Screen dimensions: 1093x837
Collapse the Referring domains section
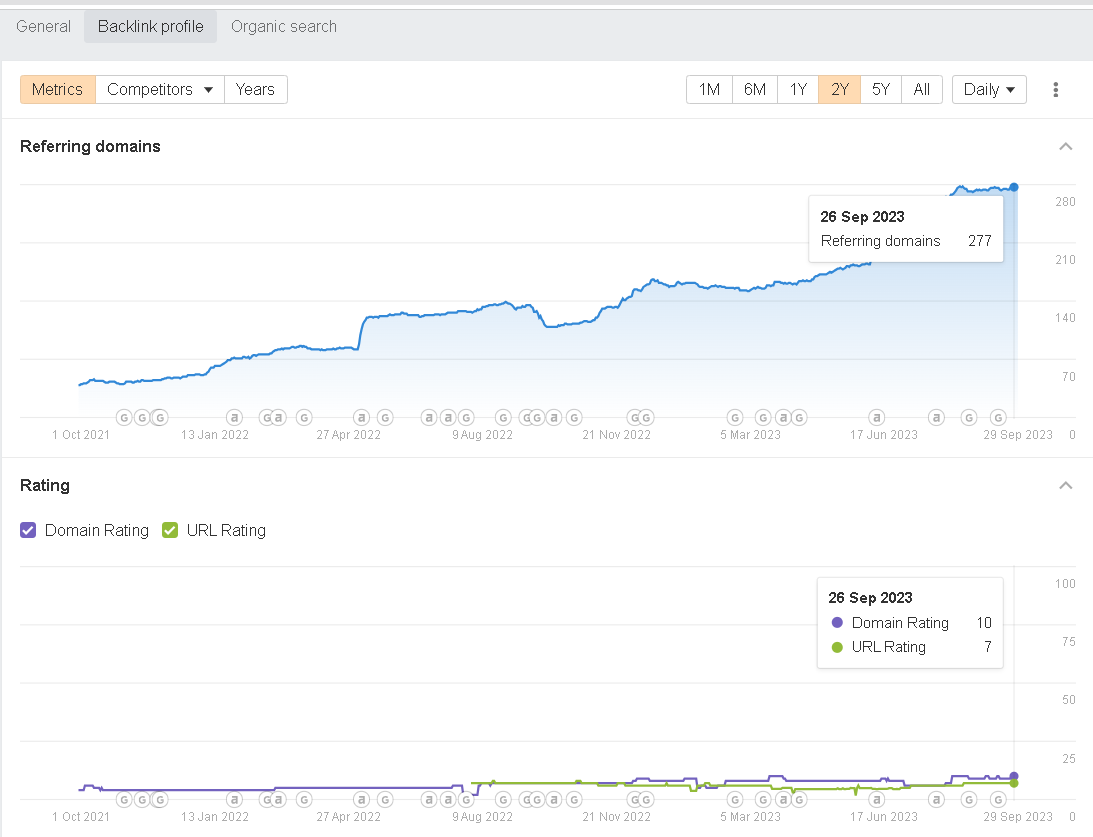pyautogui.click(x=1065, y=147)
